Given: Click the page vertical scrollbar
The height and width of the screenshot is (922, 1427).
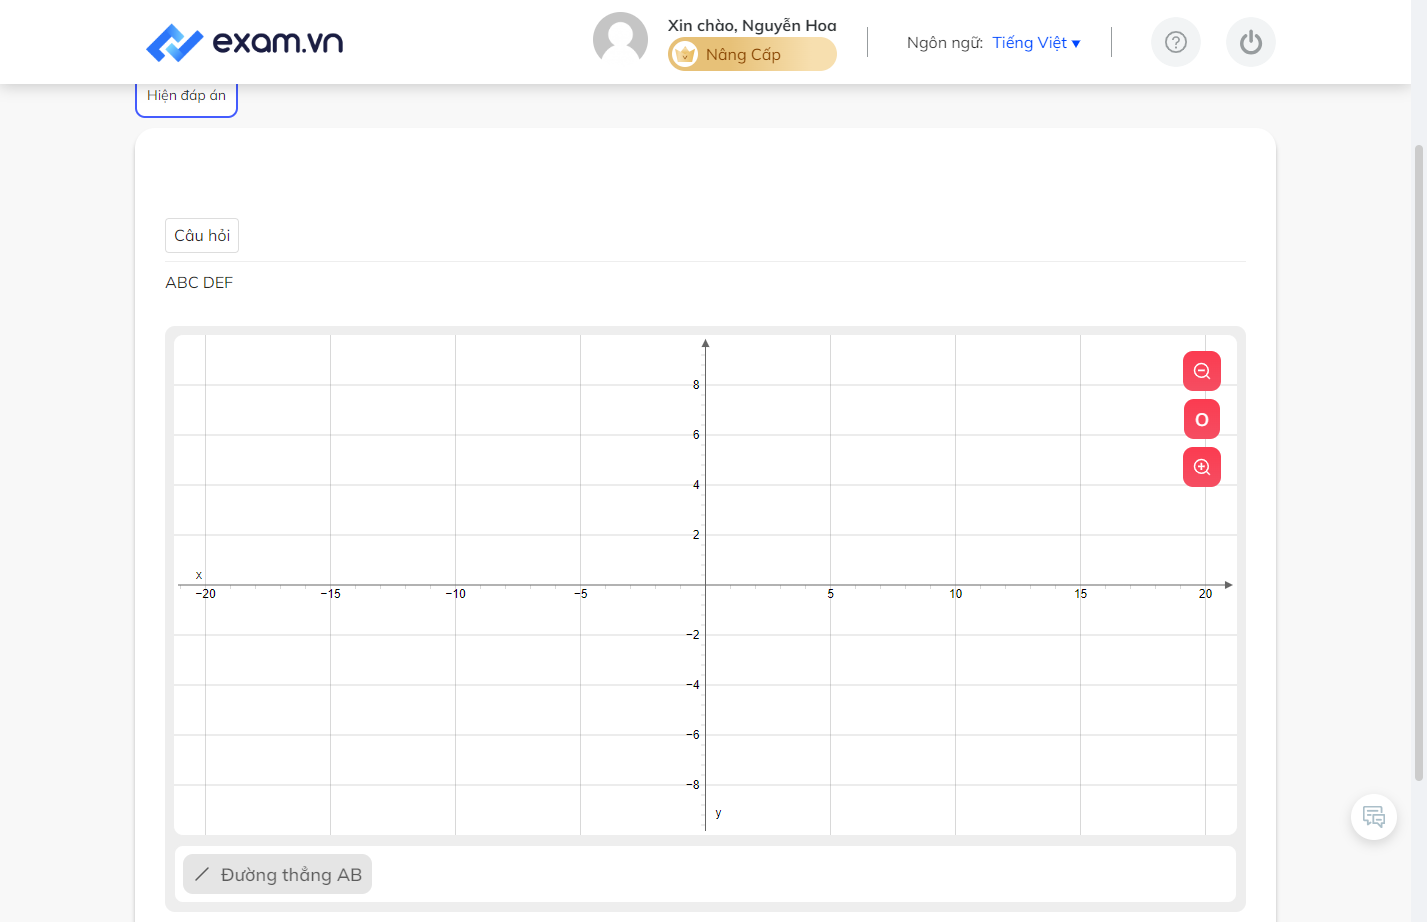Looking at the screenshot, I should (1418, 462).
